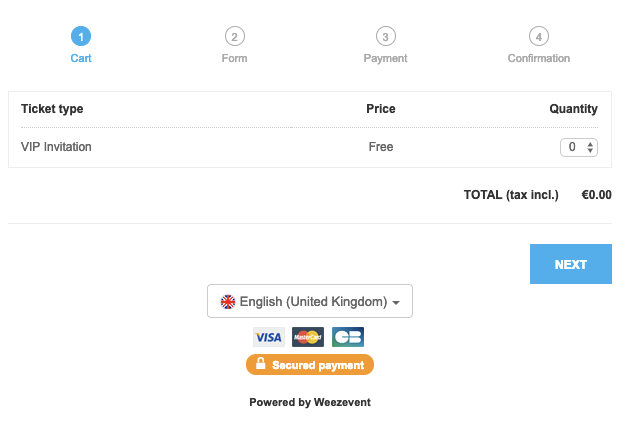Select the Confirmation step label
The image size is (625, 423).
539,58
